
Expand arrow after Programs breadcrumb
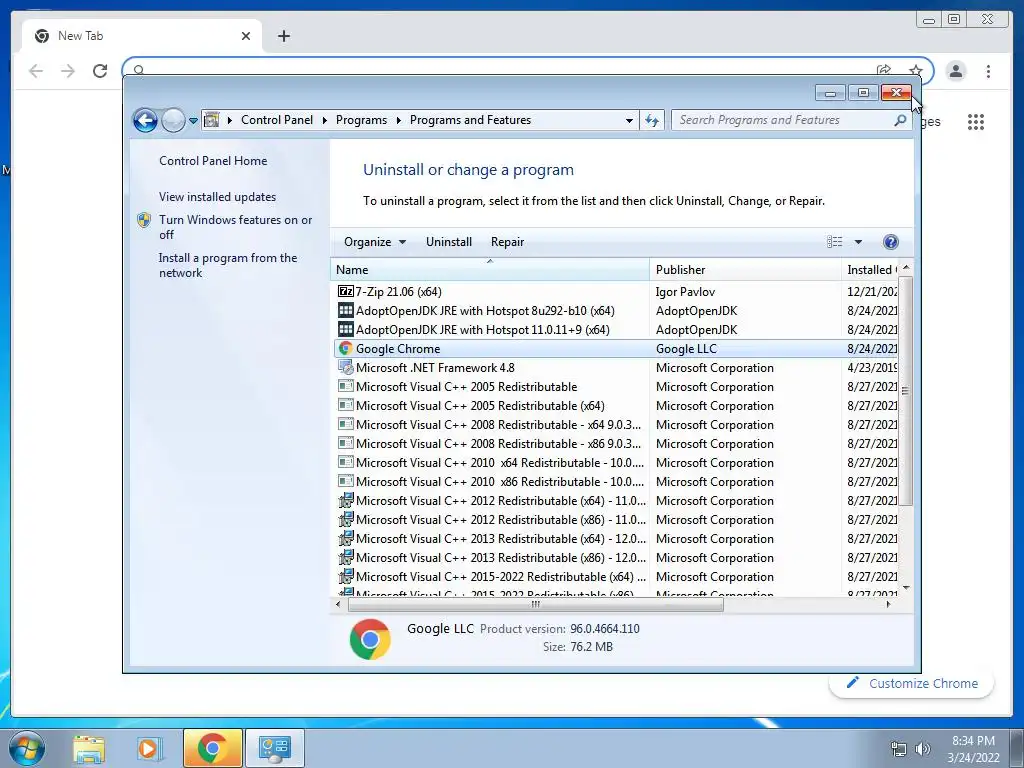pos(398,120)
